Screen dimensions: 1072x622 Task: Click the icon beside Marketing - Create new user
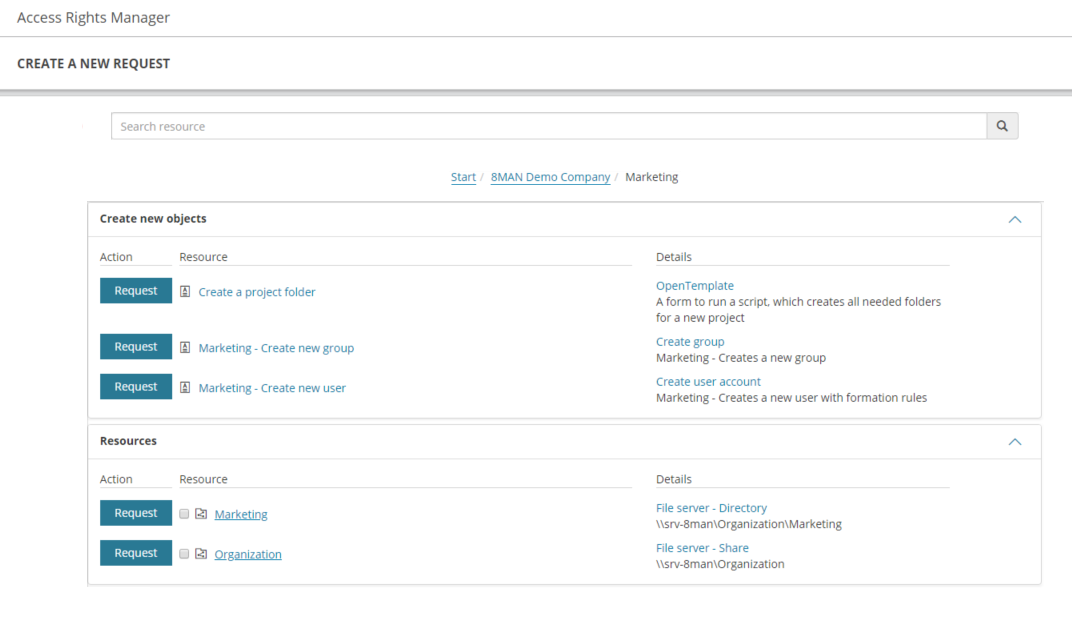(185, 388)
